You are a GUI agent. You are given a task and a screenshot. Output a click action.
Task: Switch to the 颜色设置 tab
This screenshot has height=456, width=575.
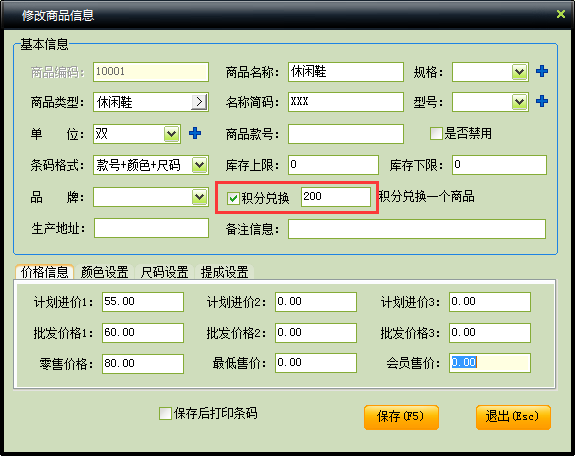pyautogui.click(x=105, y=272)
